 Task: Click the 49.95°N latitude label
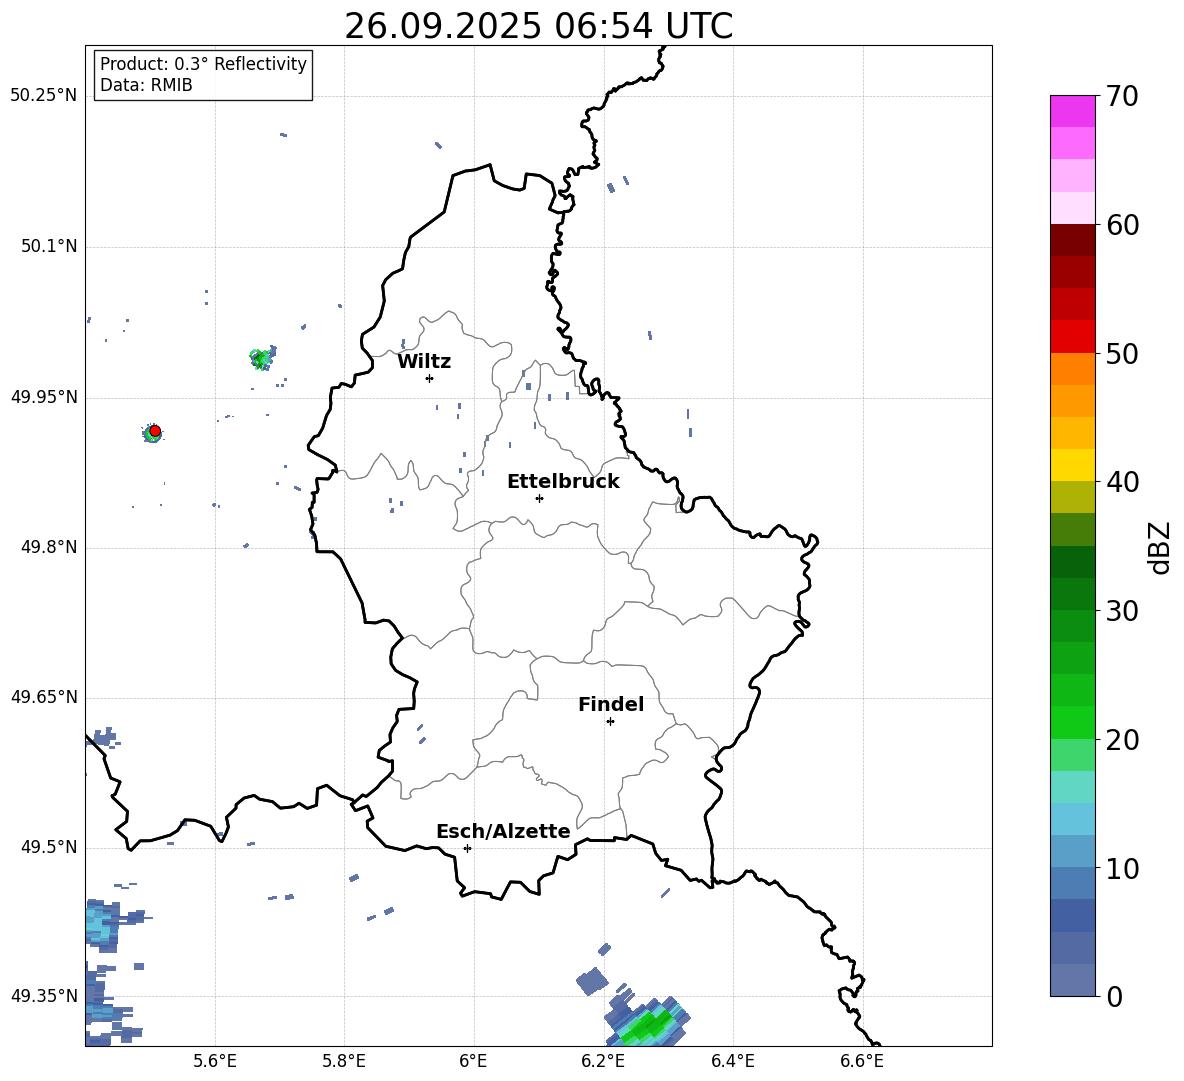point(44,398)
